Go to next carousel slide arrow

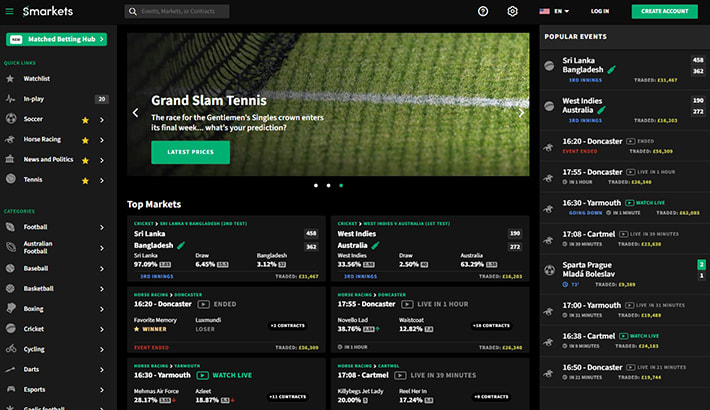(521, 112)
